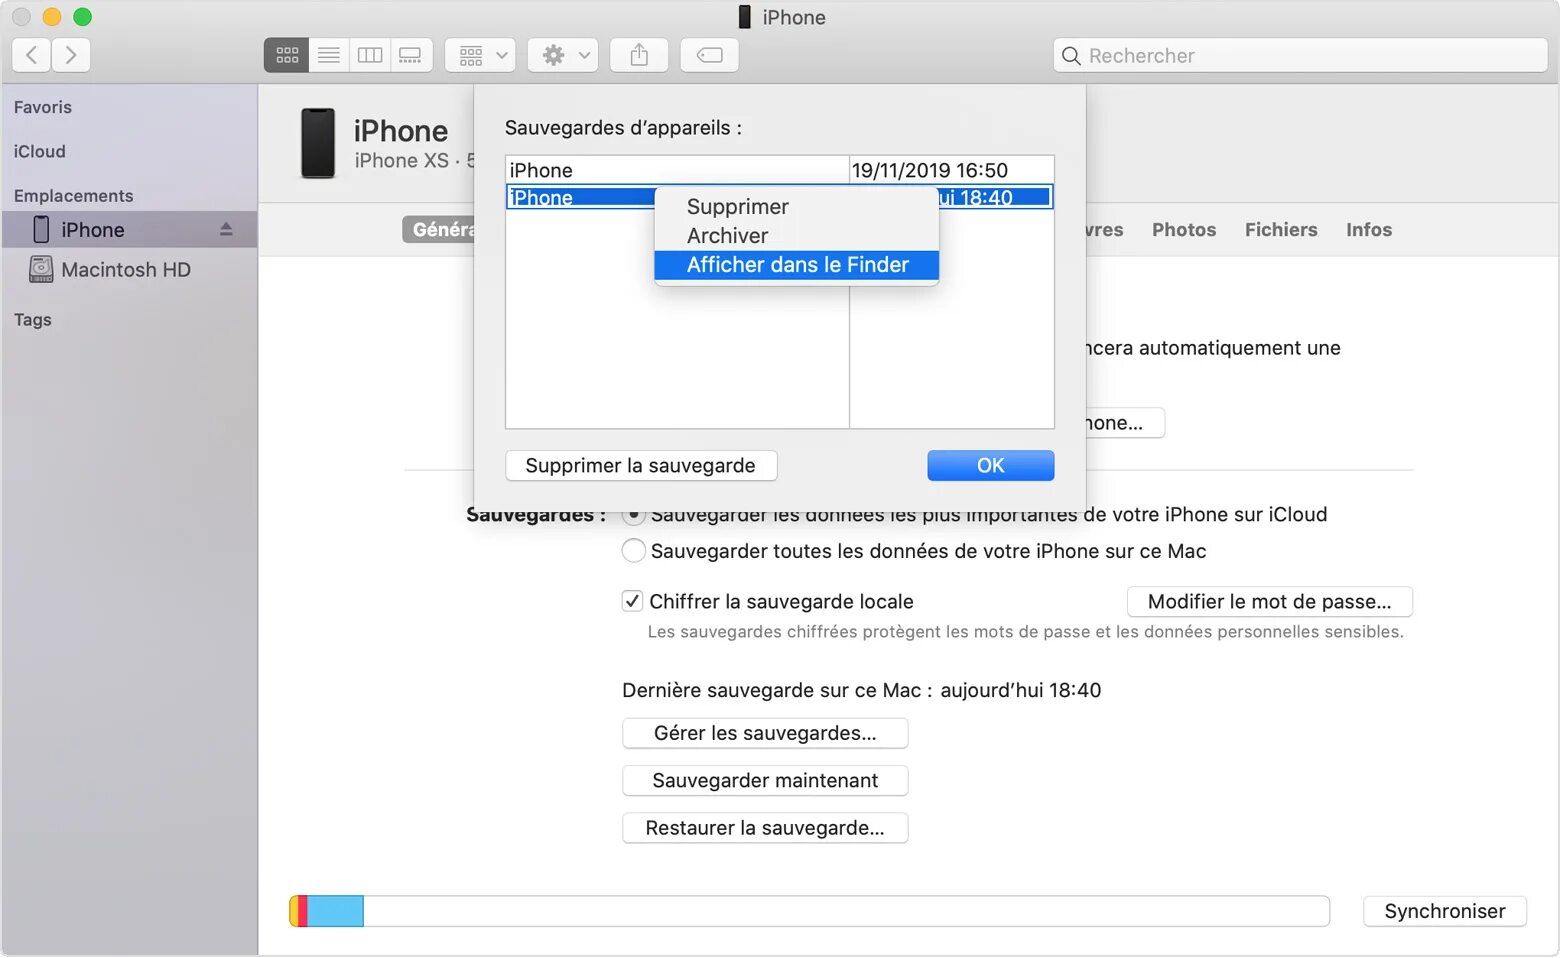Switch to gallery view

(x=411, y=55)
